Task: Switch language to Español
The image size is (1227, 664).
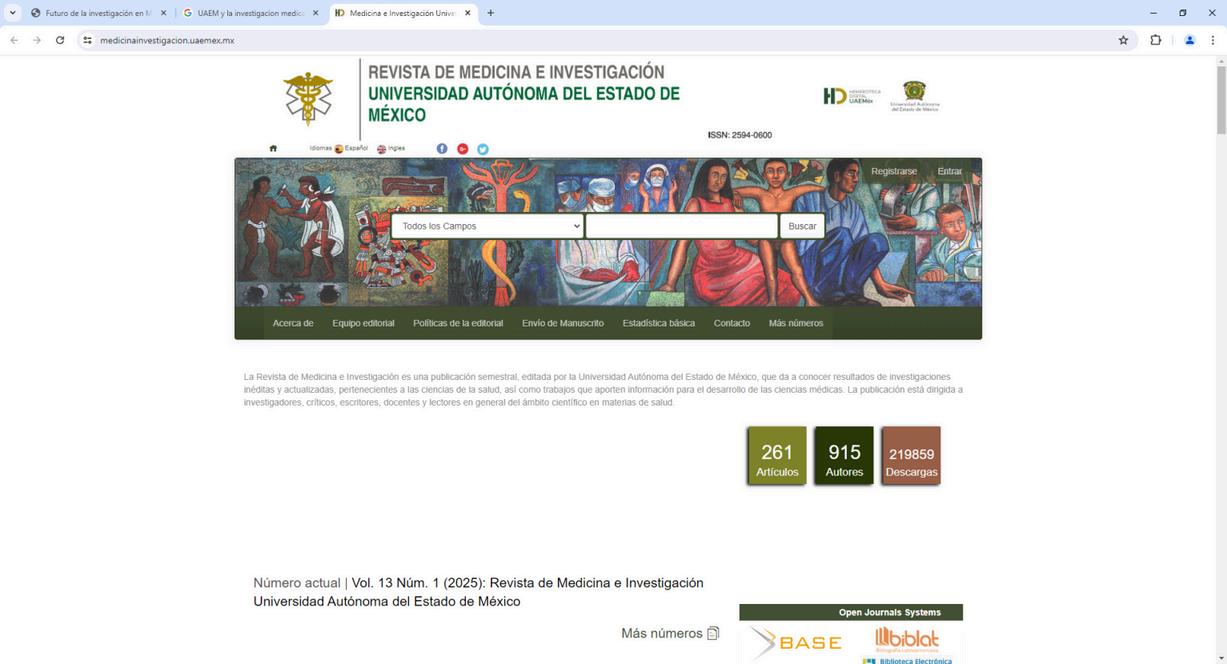Action: pos(351,148)
